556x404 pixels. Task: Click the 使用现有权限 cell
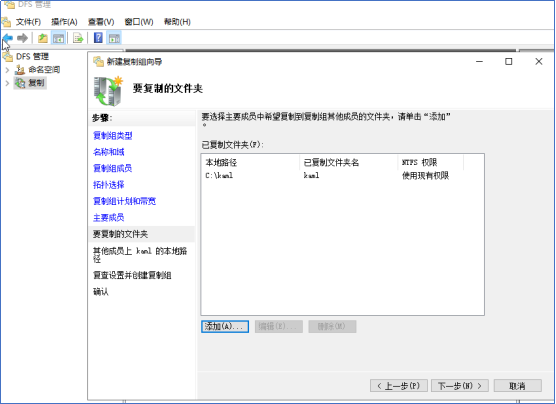[425, 176]
